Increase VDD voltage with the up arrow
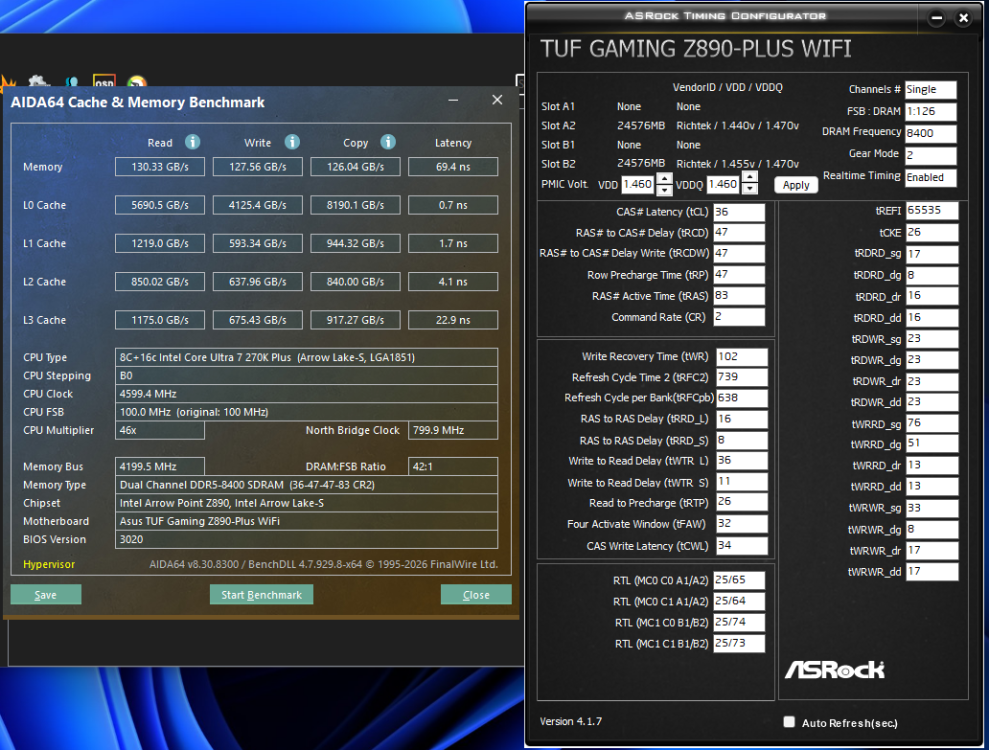Viewport: 989px width, 750px height. 664,179
